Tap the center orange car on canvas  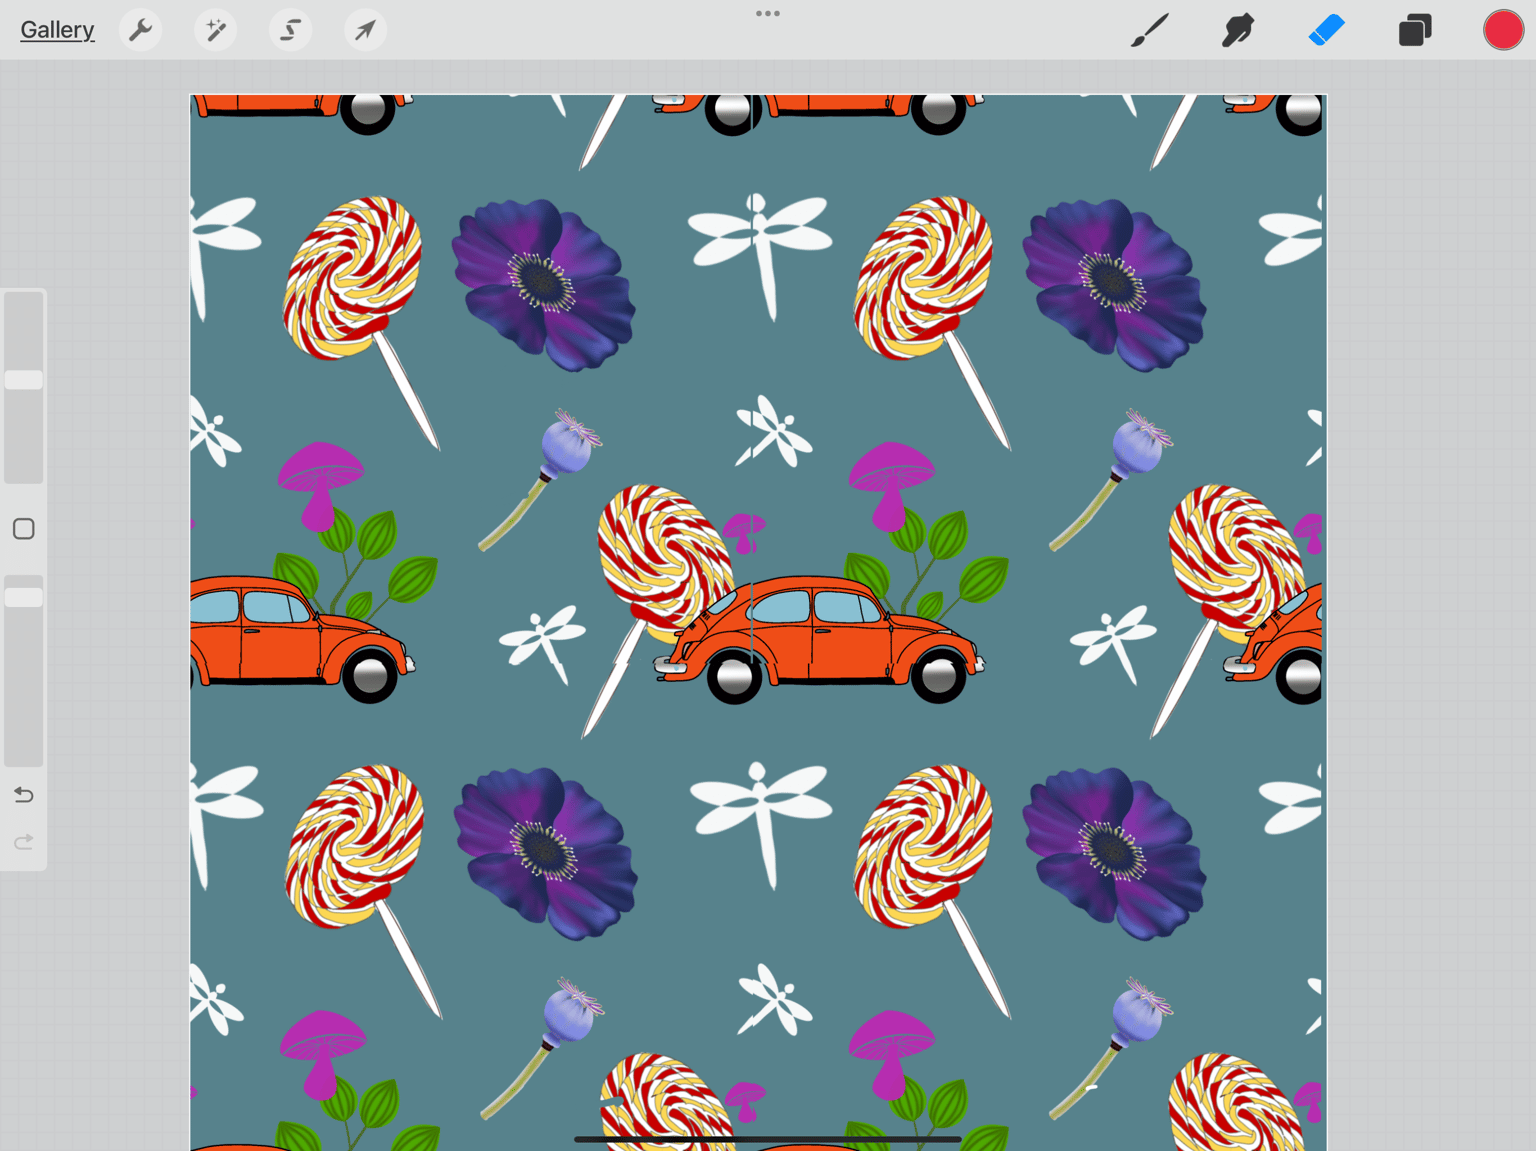pyautogui.click(x=819, y=640)
